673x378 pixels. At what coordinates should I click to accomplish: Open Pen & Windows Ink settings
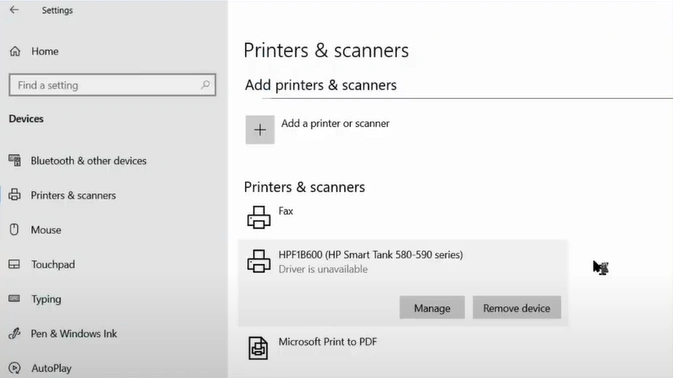pos(74,333)
